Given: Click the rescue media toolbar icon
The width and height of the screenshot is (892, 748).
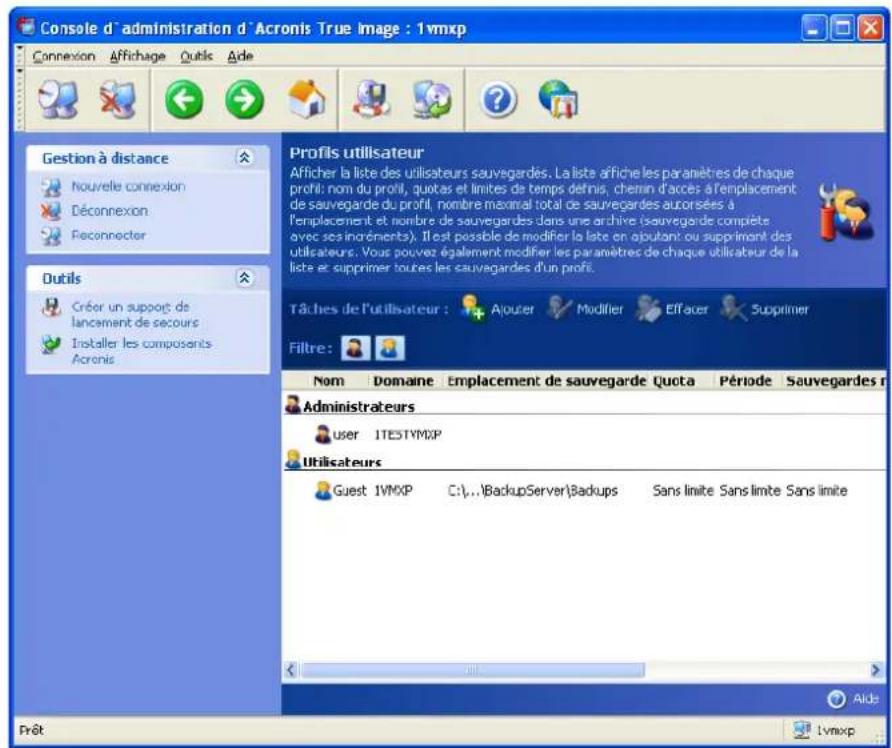Looking at the screenshot, I should click(x=371, y=100).
